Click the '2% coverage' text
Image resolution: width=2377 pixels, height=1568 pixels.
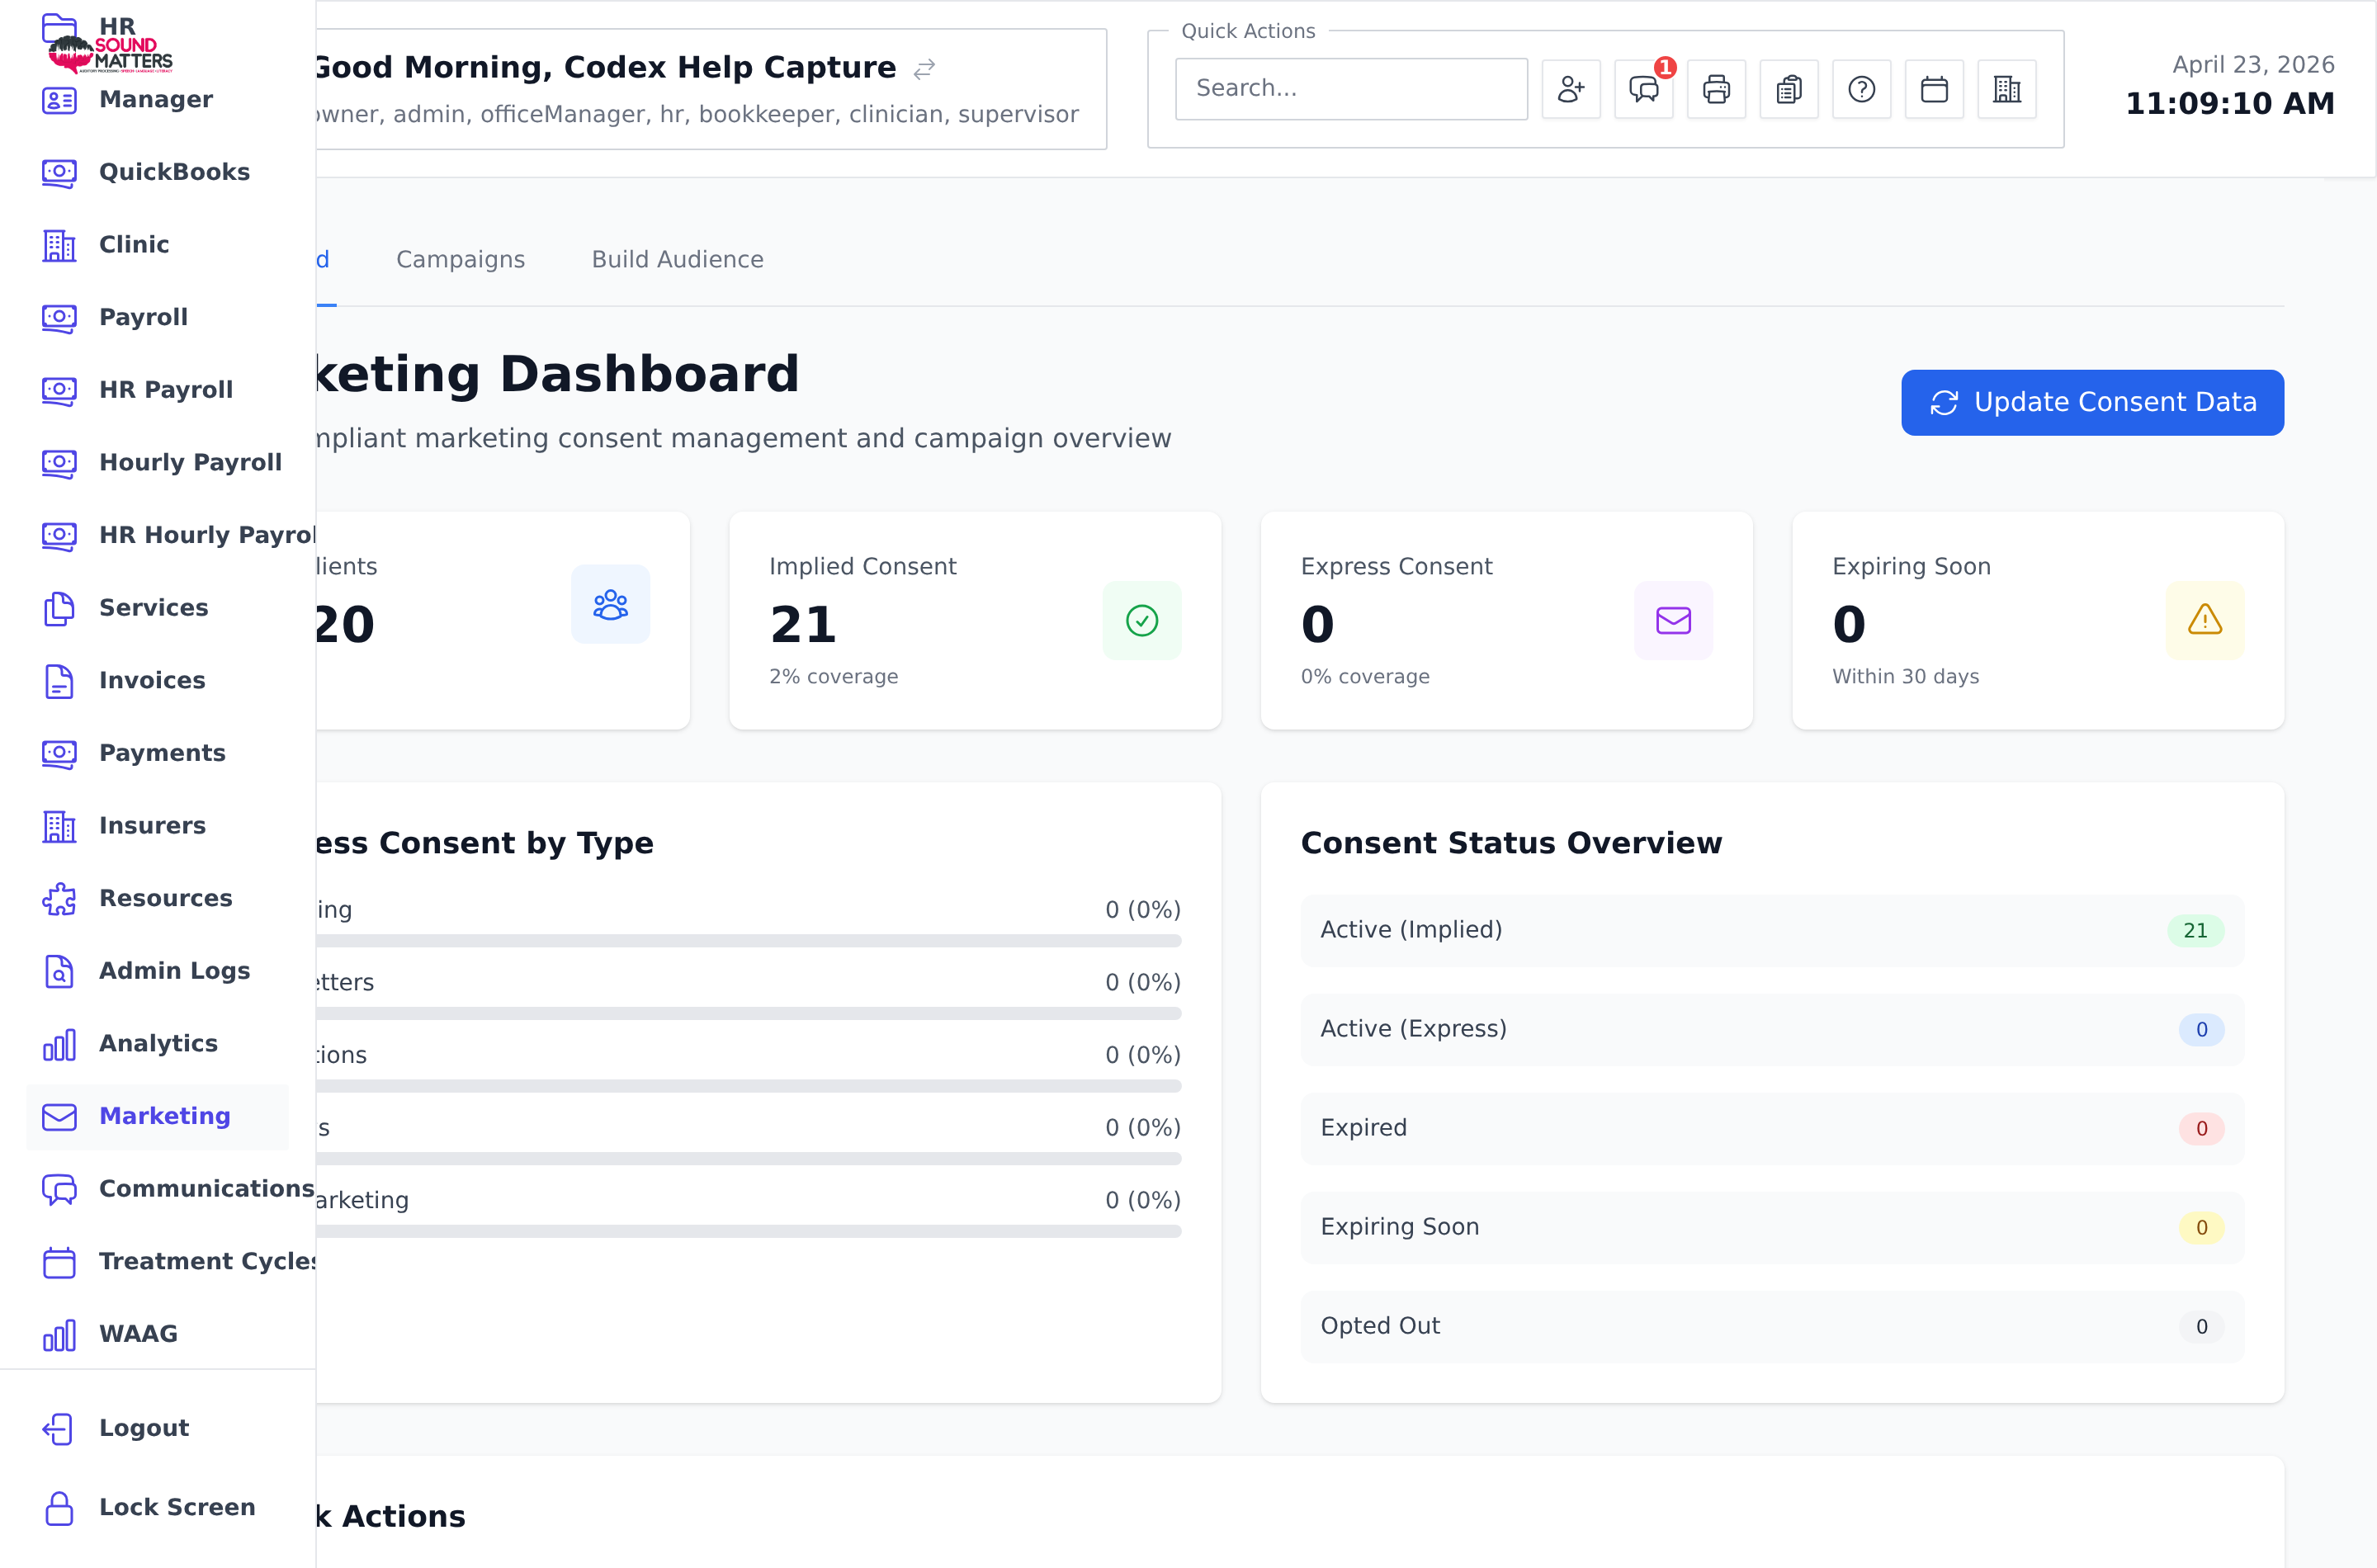pyautogui.click(x=833, y=676)
